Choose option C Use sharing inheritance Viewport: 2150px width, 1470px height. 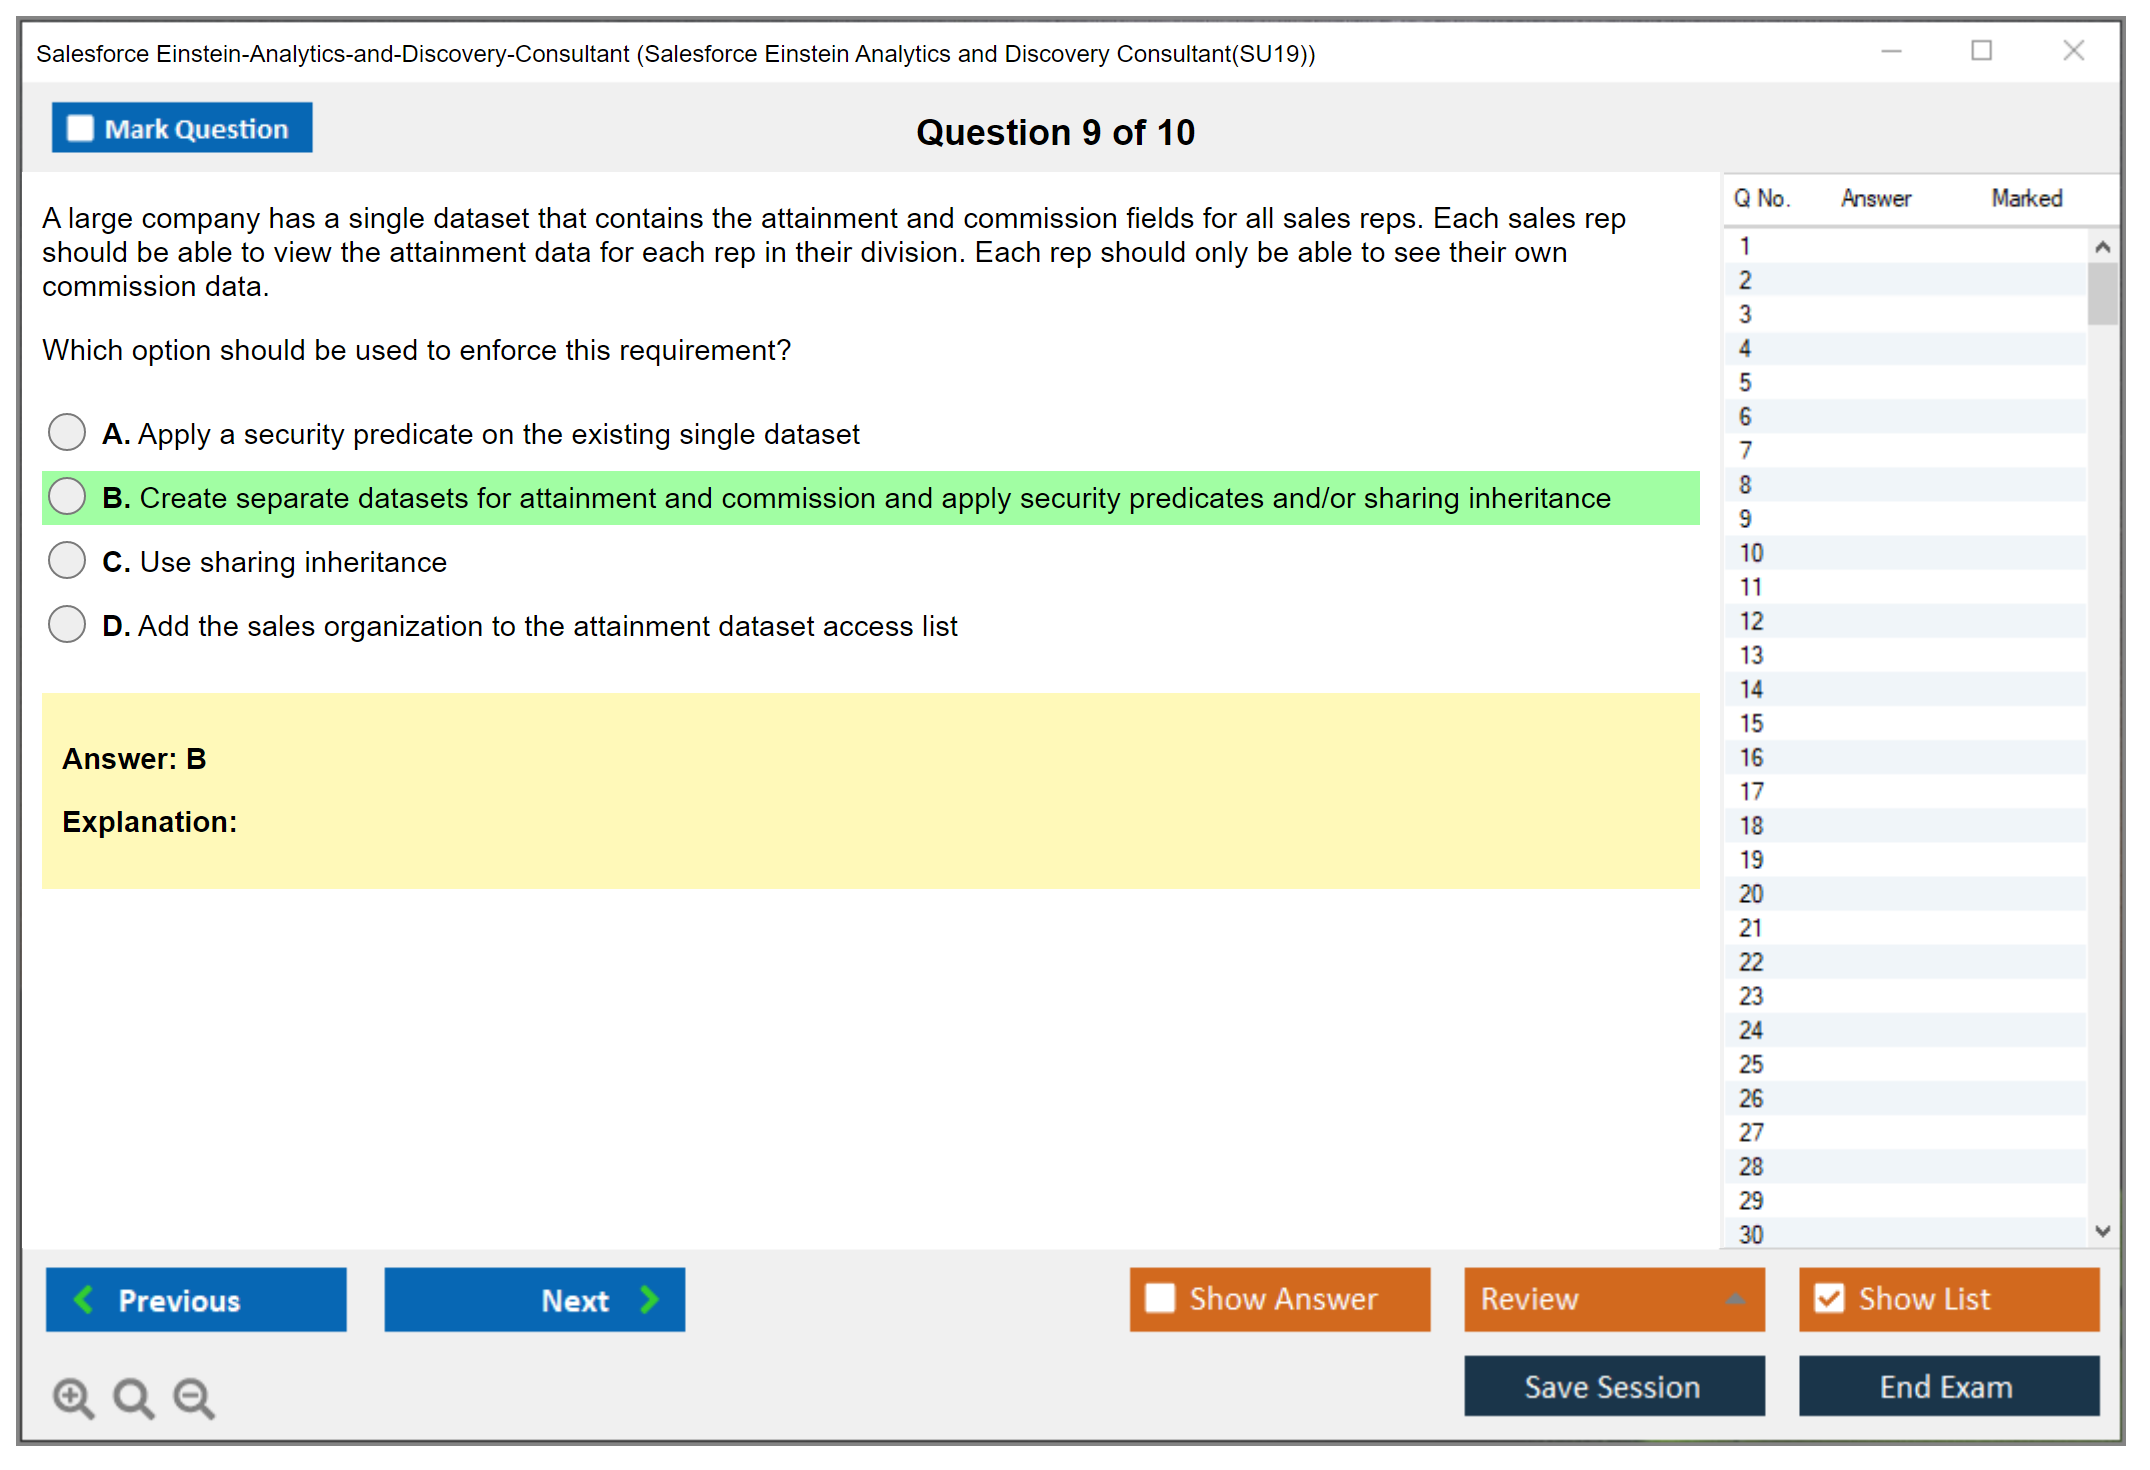67,561
